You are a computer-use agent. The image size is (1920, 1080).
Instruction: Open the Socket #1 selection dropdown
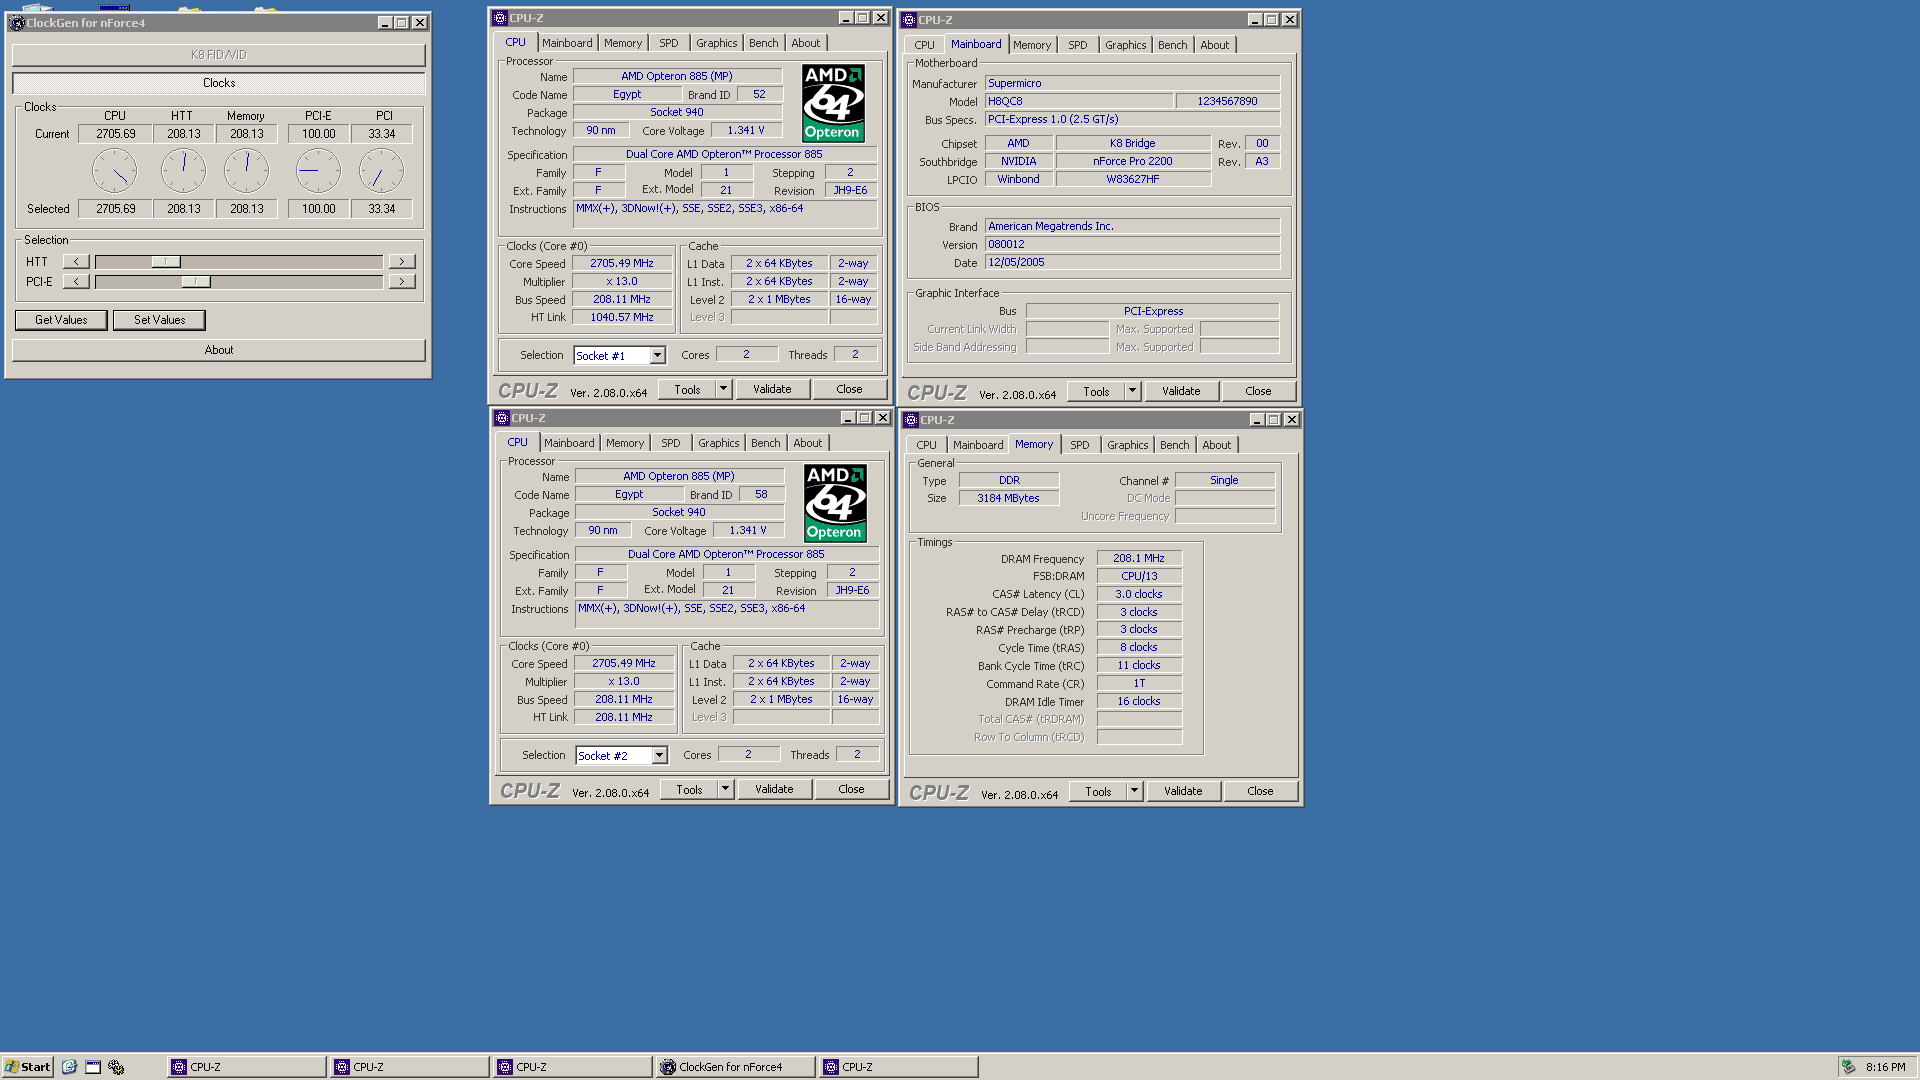657,355
